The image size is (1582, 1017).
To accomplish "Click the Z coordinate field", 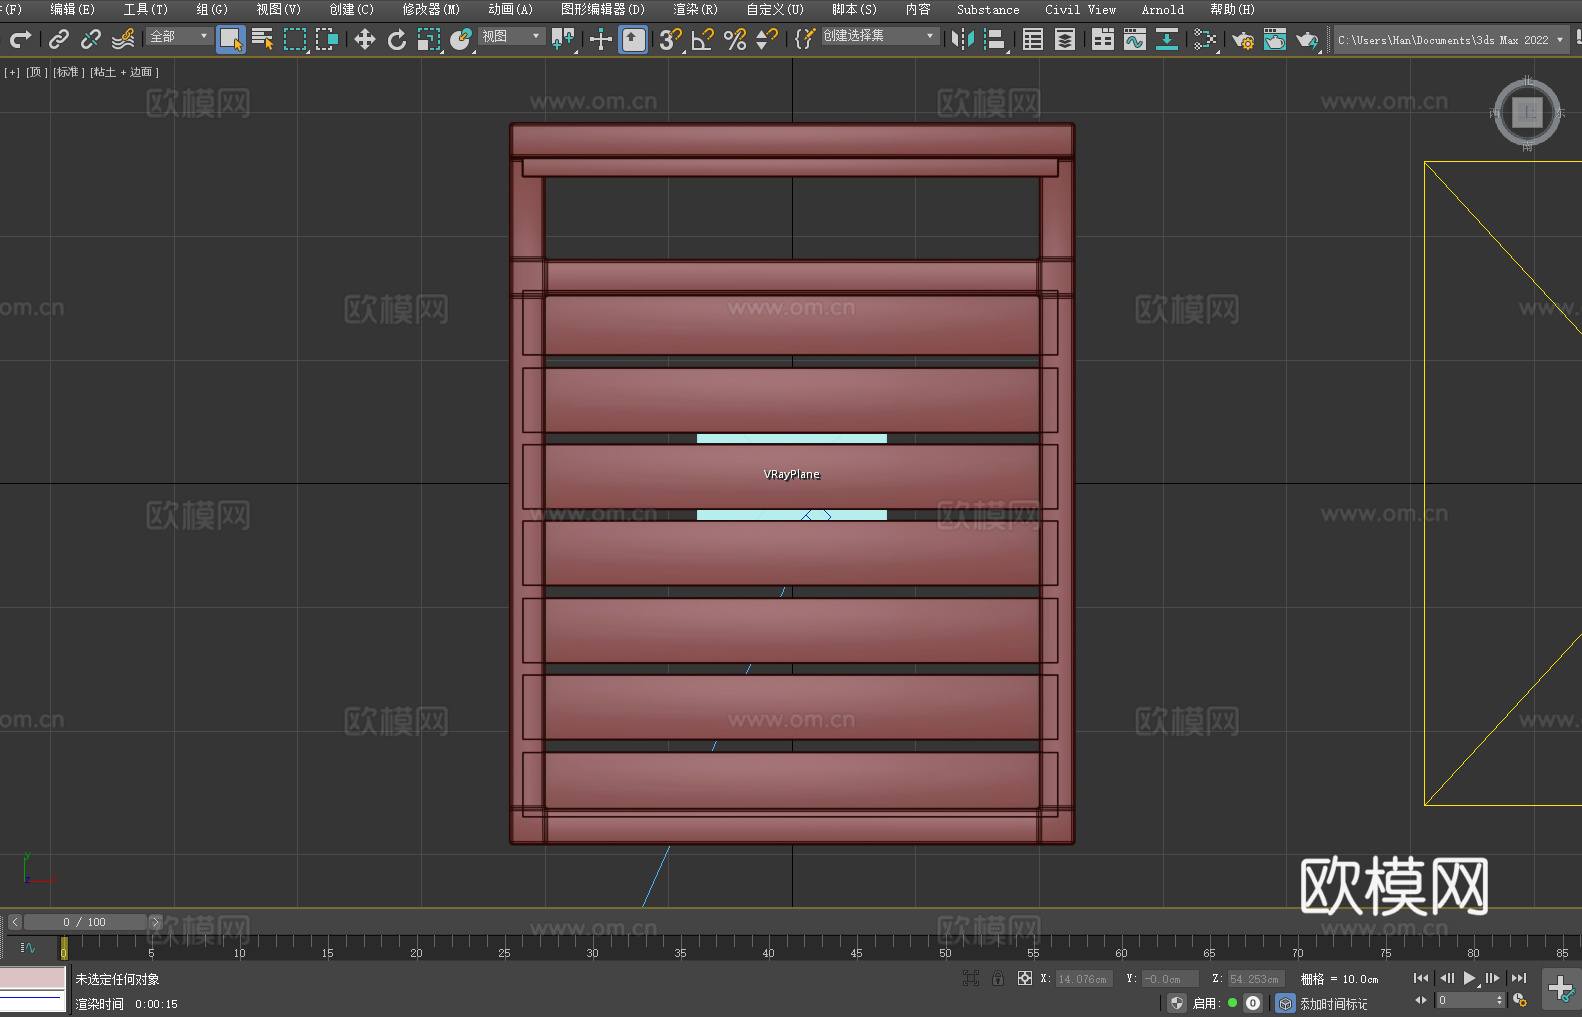I will point(1255,979).
